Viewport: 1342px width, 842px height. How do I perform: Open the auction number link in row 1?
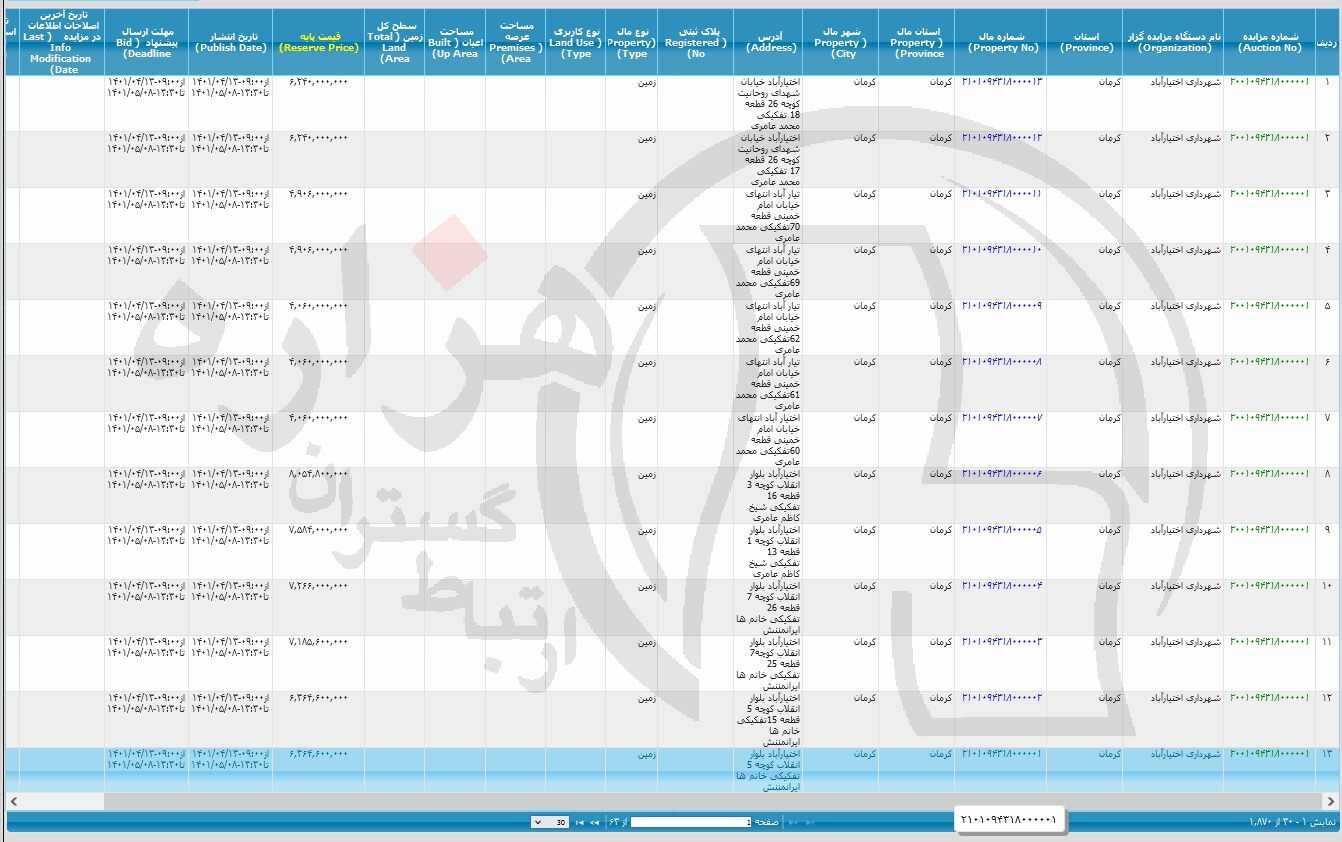click(1268, 81)
